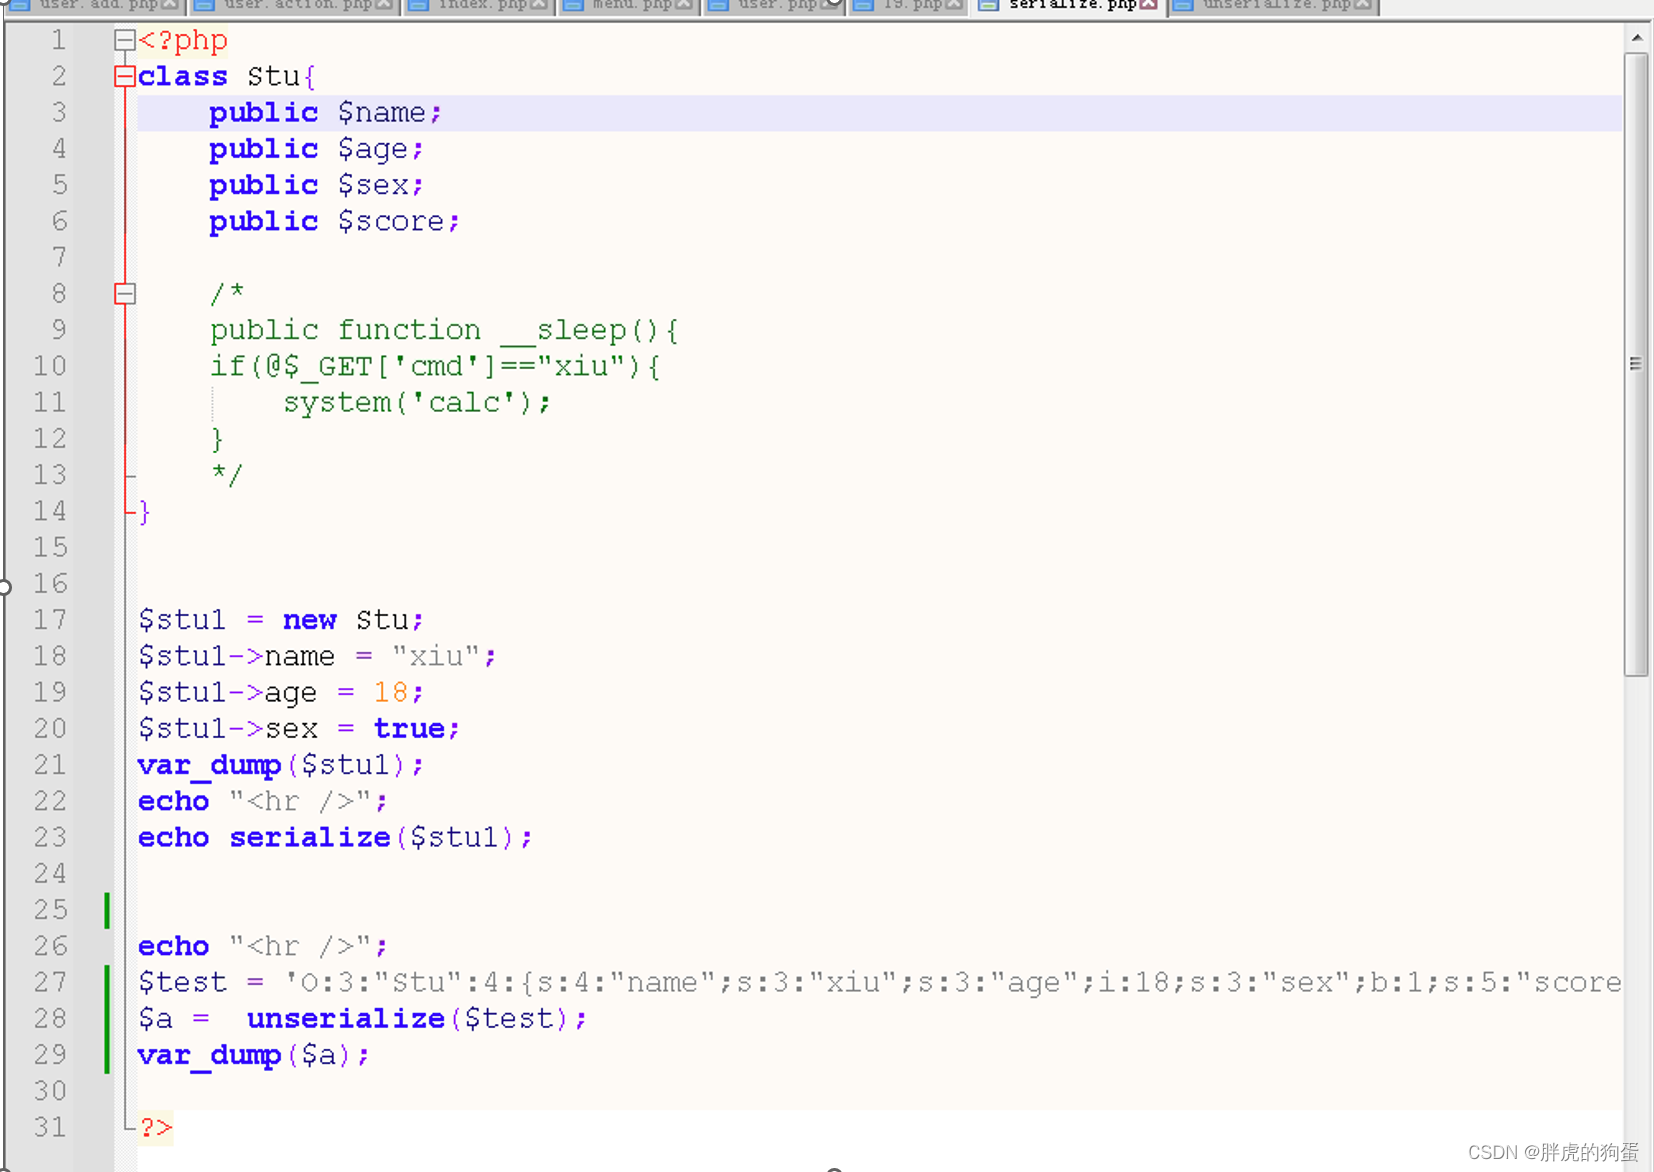Click the if(@$_GET['cmd']=="xiu") line
Image resolution: width=1654 pixels, height=1172 pixels.
click(435, 366)
